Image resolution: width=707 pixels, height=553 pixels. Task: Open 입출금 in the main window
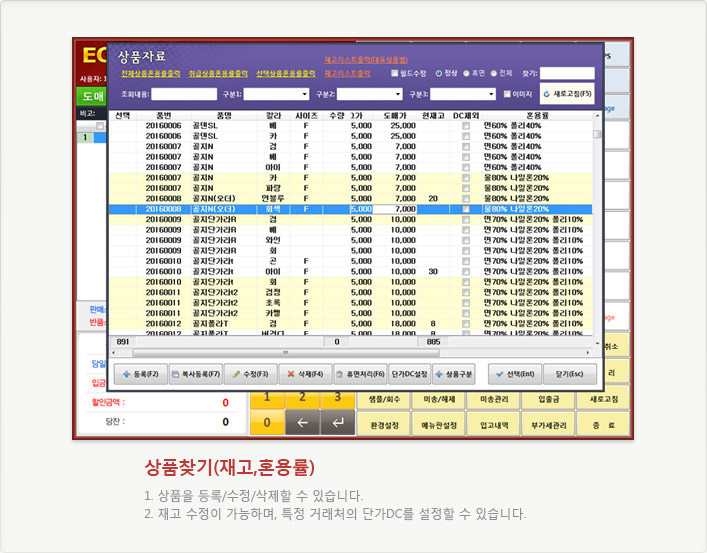click(549, 399)
